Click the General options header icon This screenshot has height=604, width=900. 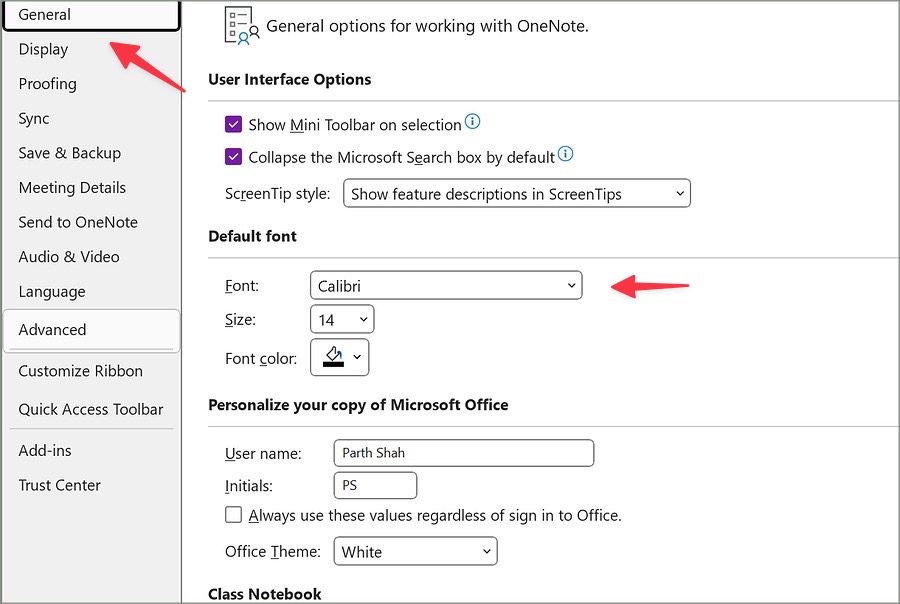[242, 25]
